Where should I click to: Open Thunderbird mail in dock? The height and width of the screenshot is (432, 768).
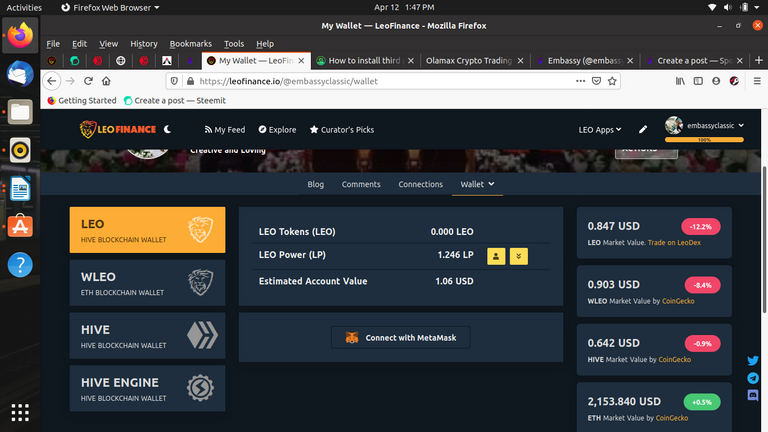[20, 74]
